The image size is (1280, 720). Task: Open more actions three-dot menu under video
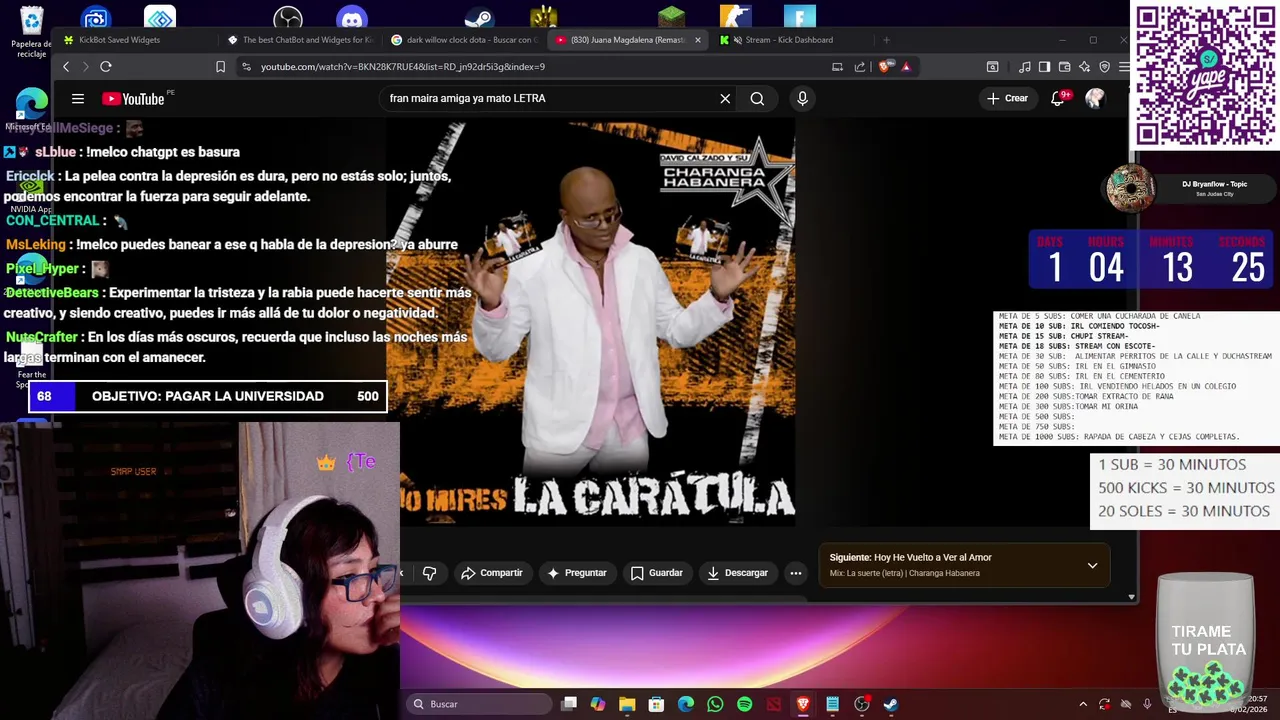(x=795, y=573)
